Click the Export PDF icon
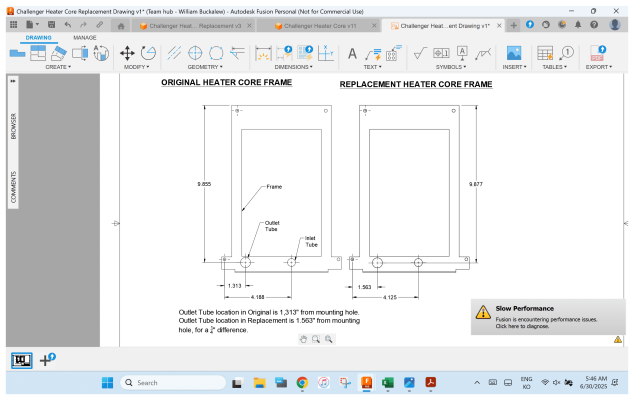634x400 pixels. coord(600,53)
